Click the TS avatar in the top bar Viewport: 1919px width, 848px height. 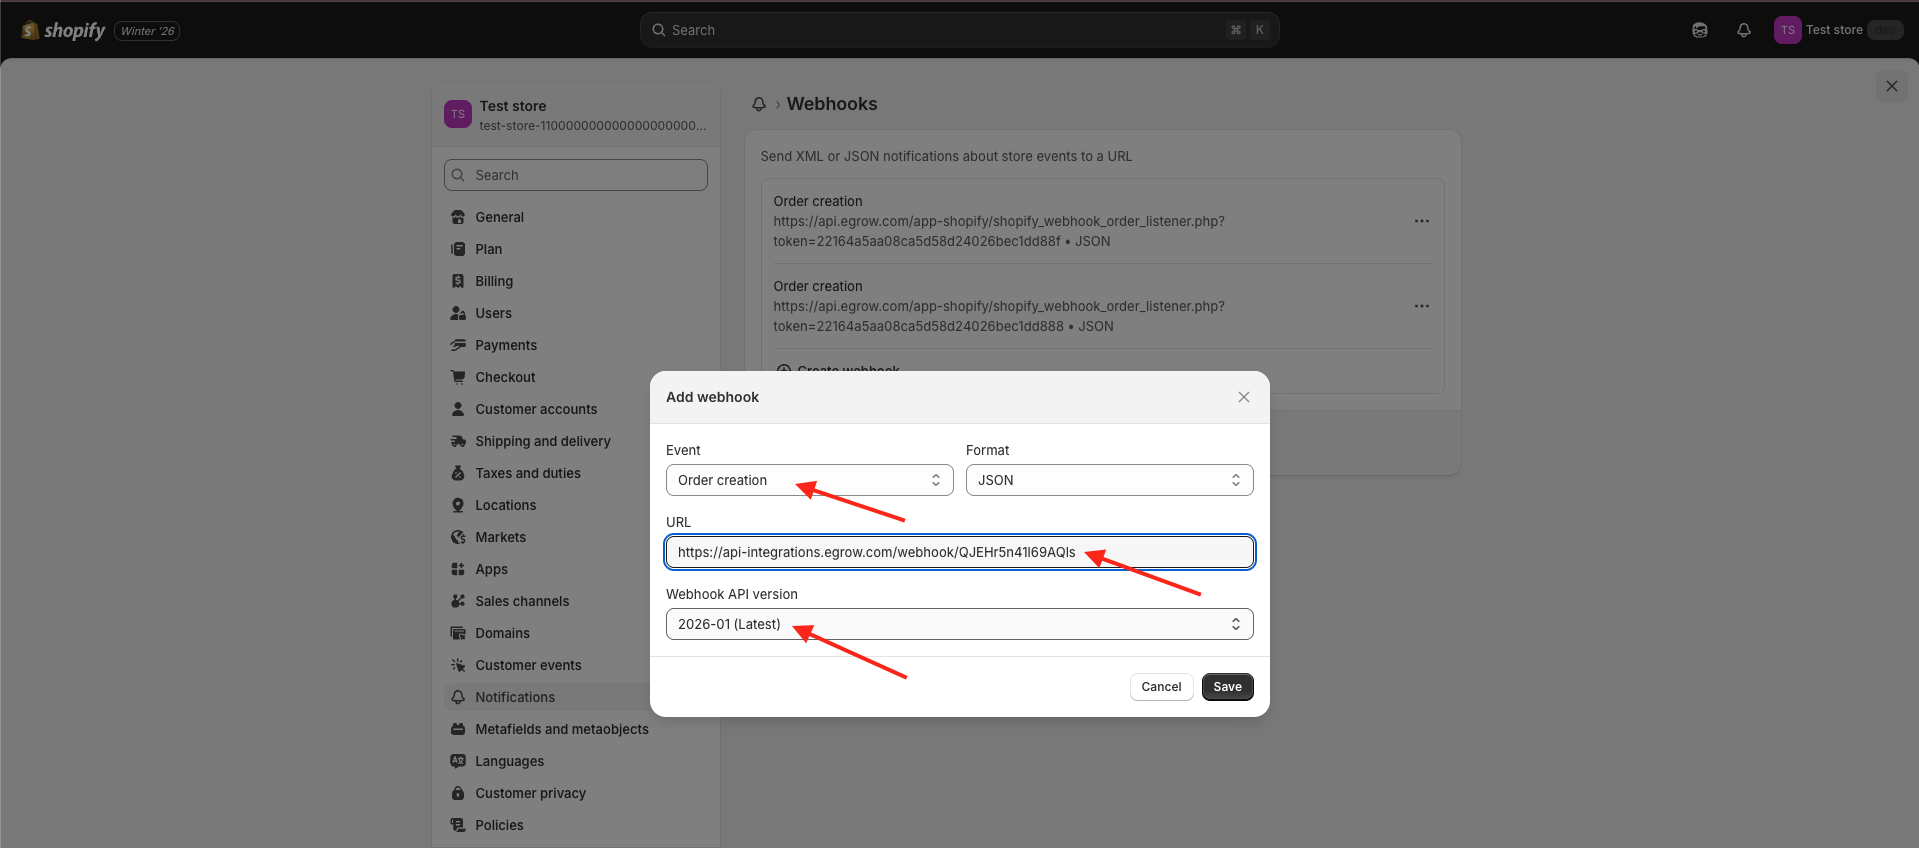1787,30
